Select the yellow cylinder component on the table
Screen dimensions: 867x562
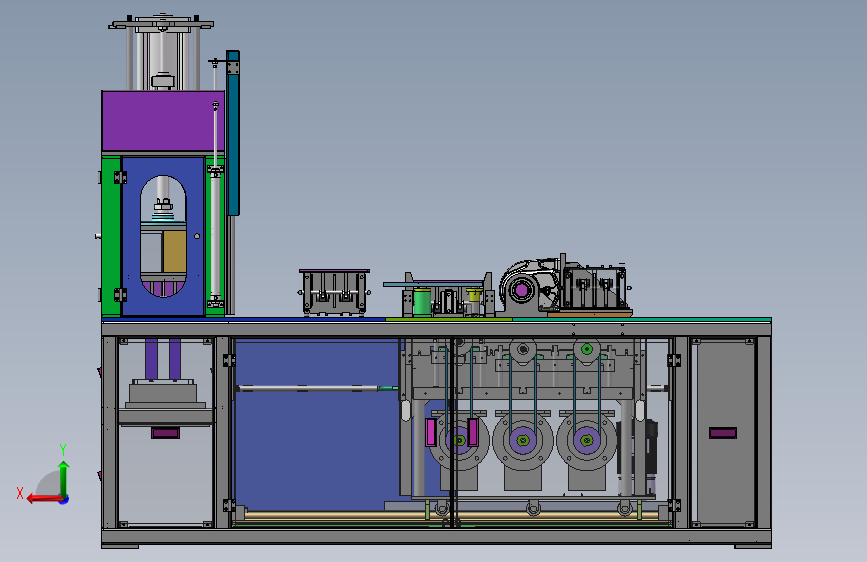pos(473,295)
